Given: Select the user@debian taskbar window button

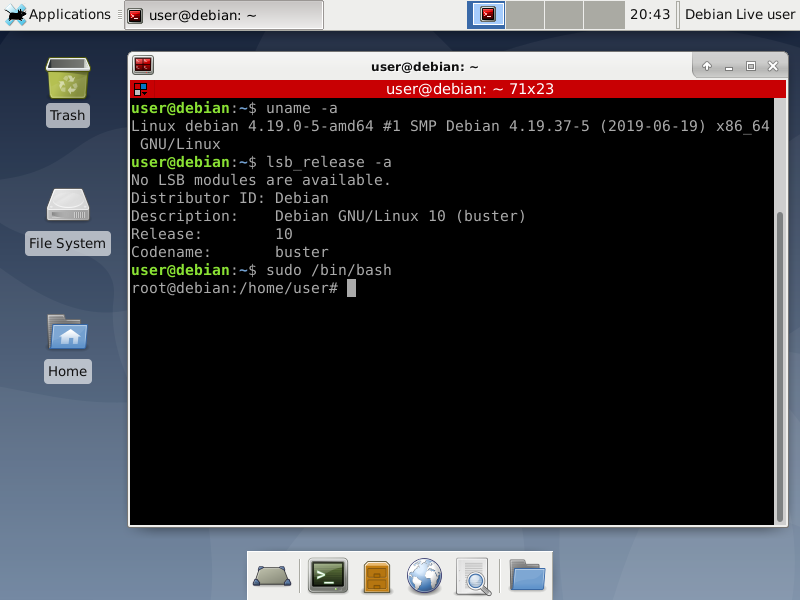Looking at the screenshot, I should tap(224, 15).
